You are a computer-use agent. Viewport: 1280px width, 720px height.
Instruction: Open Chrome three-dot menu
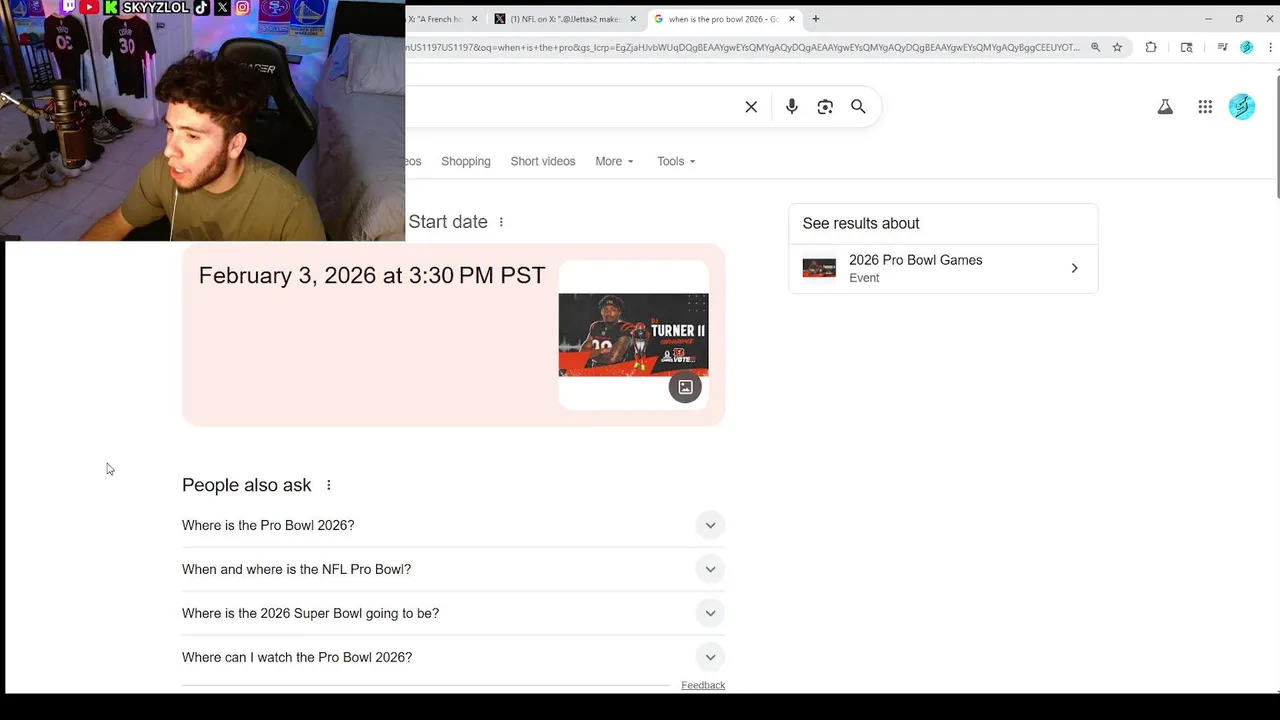pyautogui.click(x=1268, y=47)
